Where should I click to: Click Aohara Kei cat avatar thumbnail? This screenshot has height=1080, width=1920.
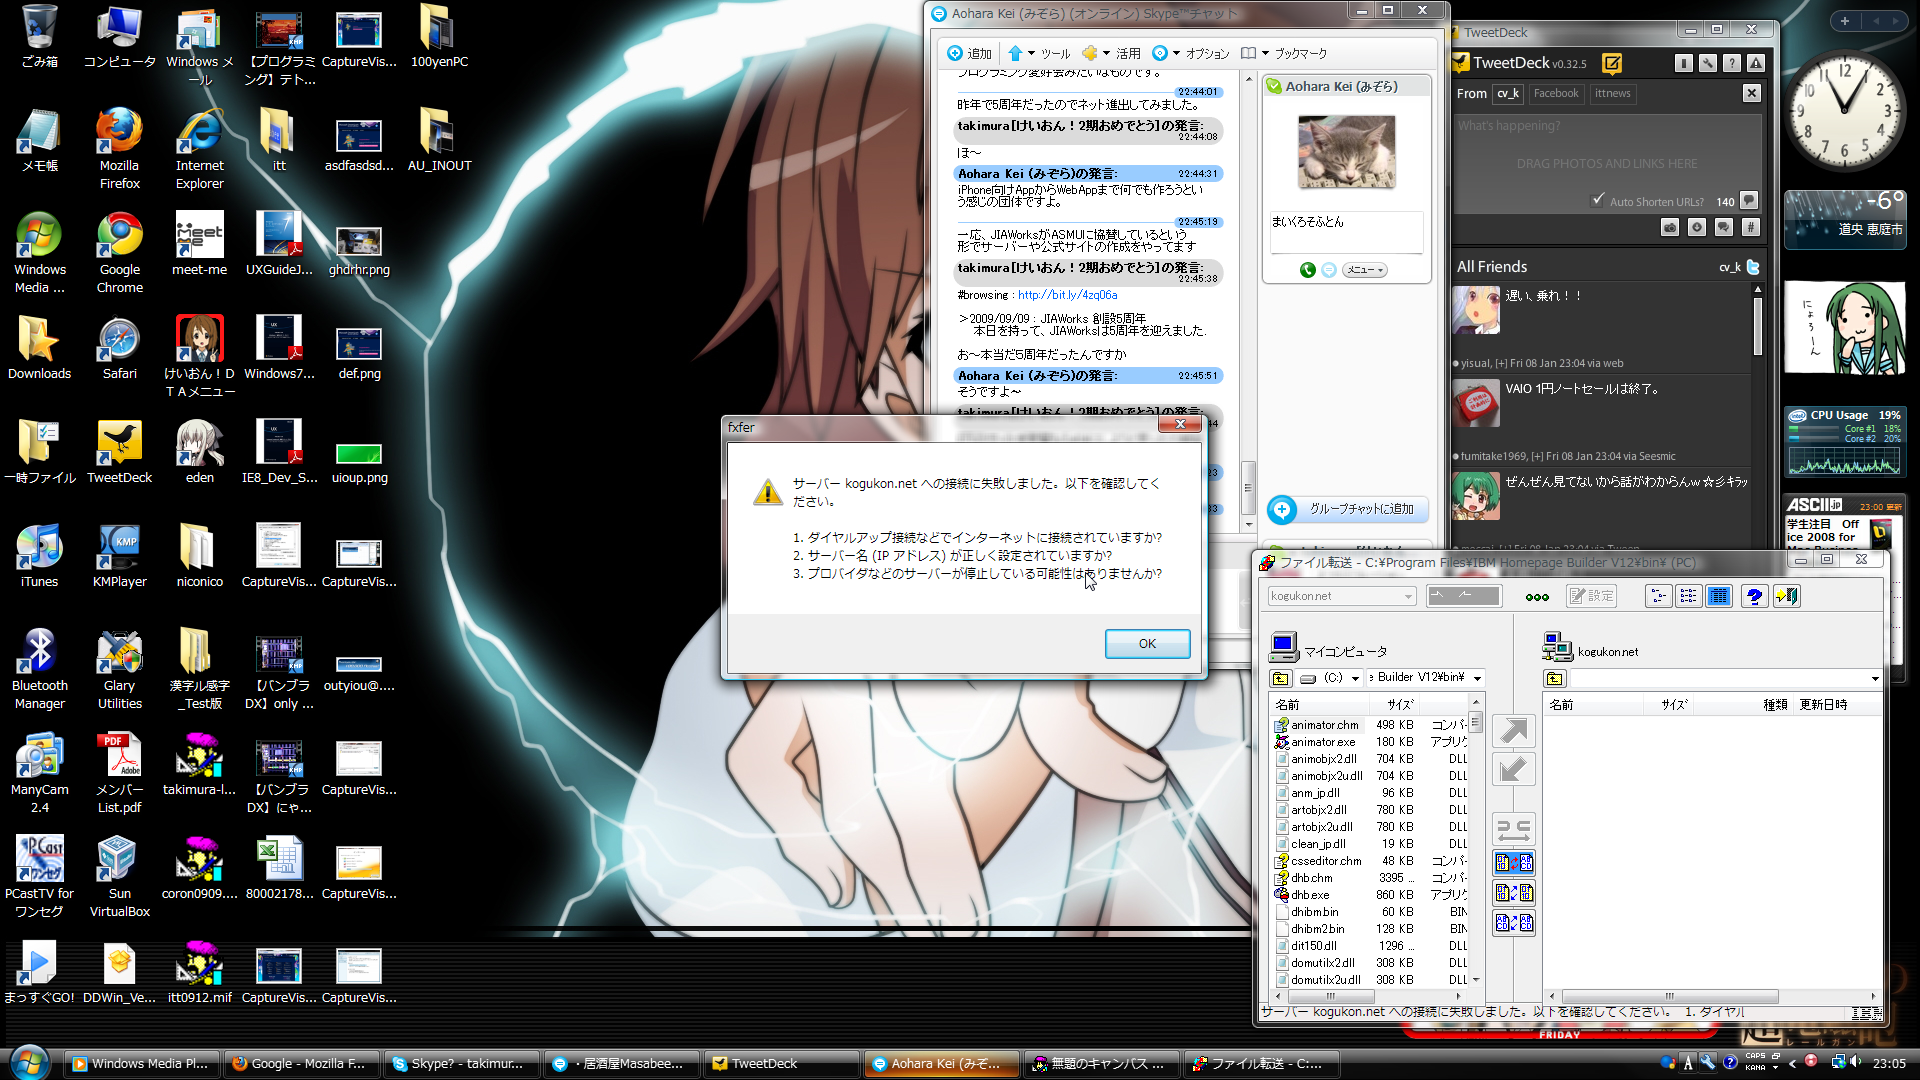[1346, 151]
